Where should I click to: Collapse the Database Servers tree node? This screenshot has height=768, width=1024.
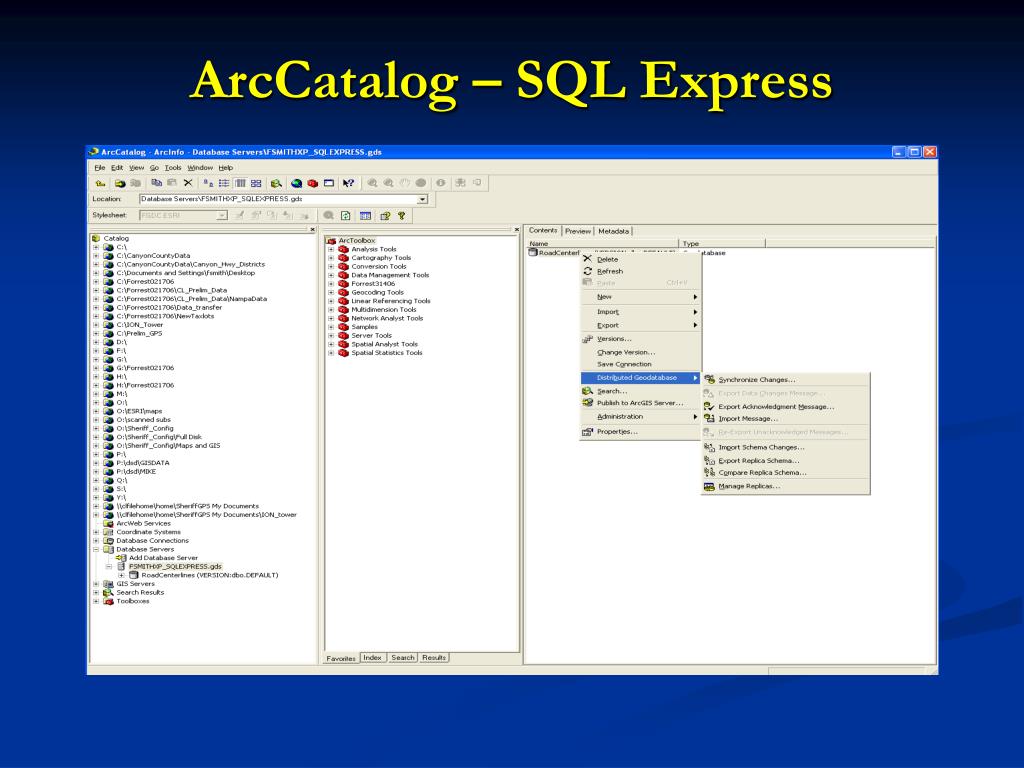pos(96,549)
